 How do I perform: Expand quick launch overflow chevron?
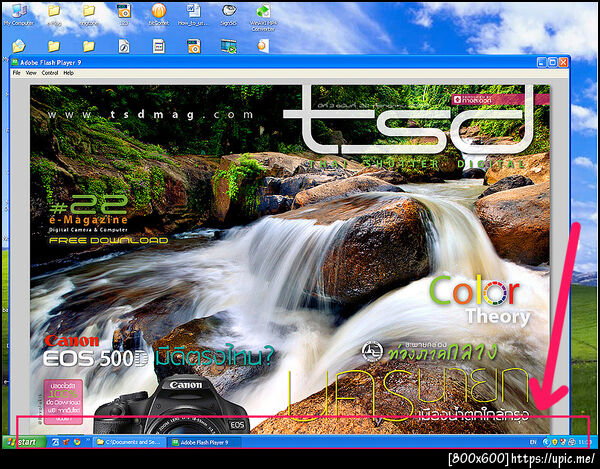tap(87, 440)
